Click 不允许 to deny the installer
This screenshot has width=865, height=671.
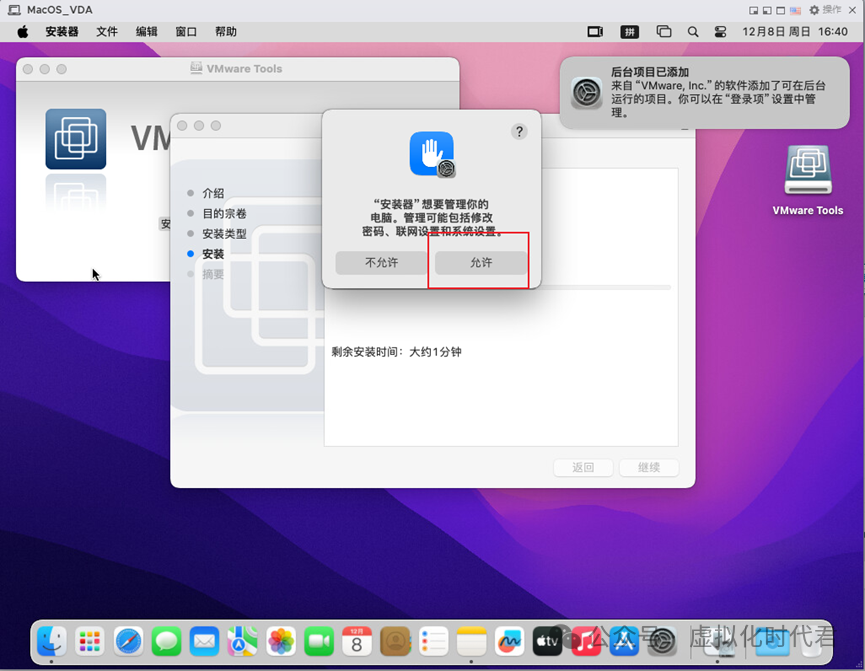381,263
